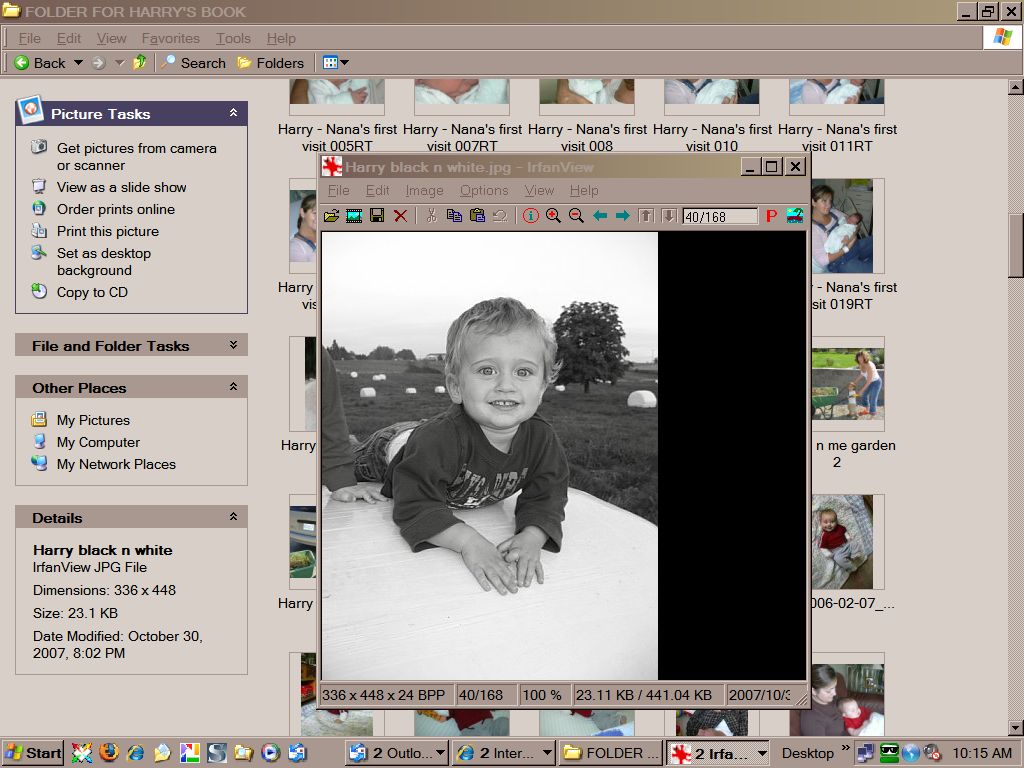Screen dimensions: 1024x768
Task: Click the My Pictures link
Action: (x=93, y=420)
